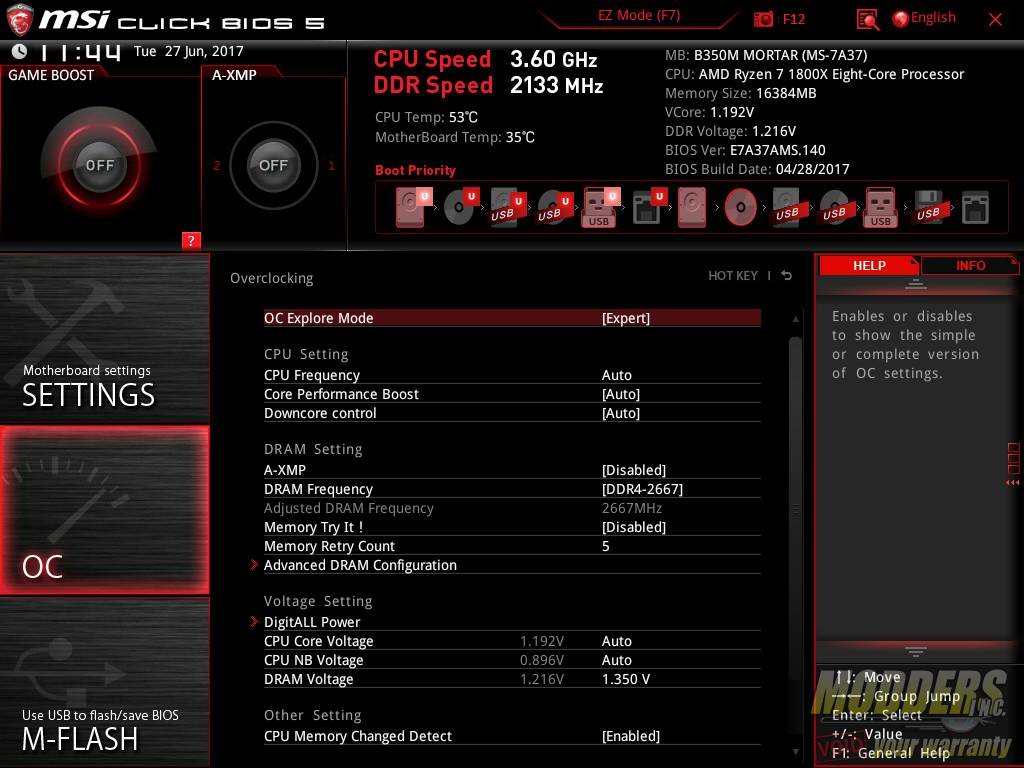The width and height of the screenshot is (1024, 768).
Task: Click the MSI dragon shield logo
Action: [x=19, y=19]
